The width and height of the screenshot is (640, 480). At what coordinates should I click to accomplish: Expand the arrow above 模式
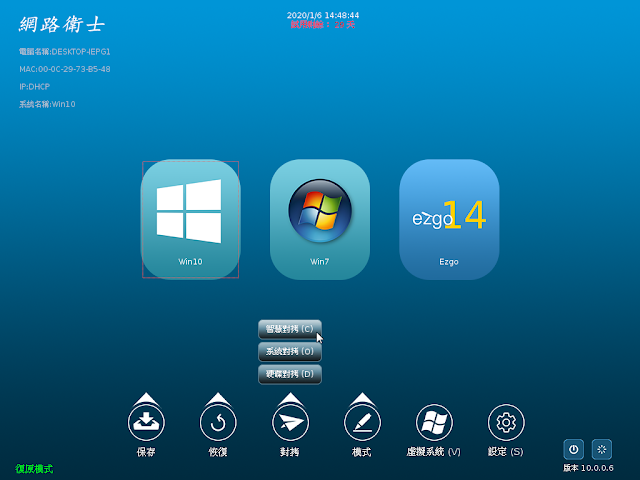[362, 399]
